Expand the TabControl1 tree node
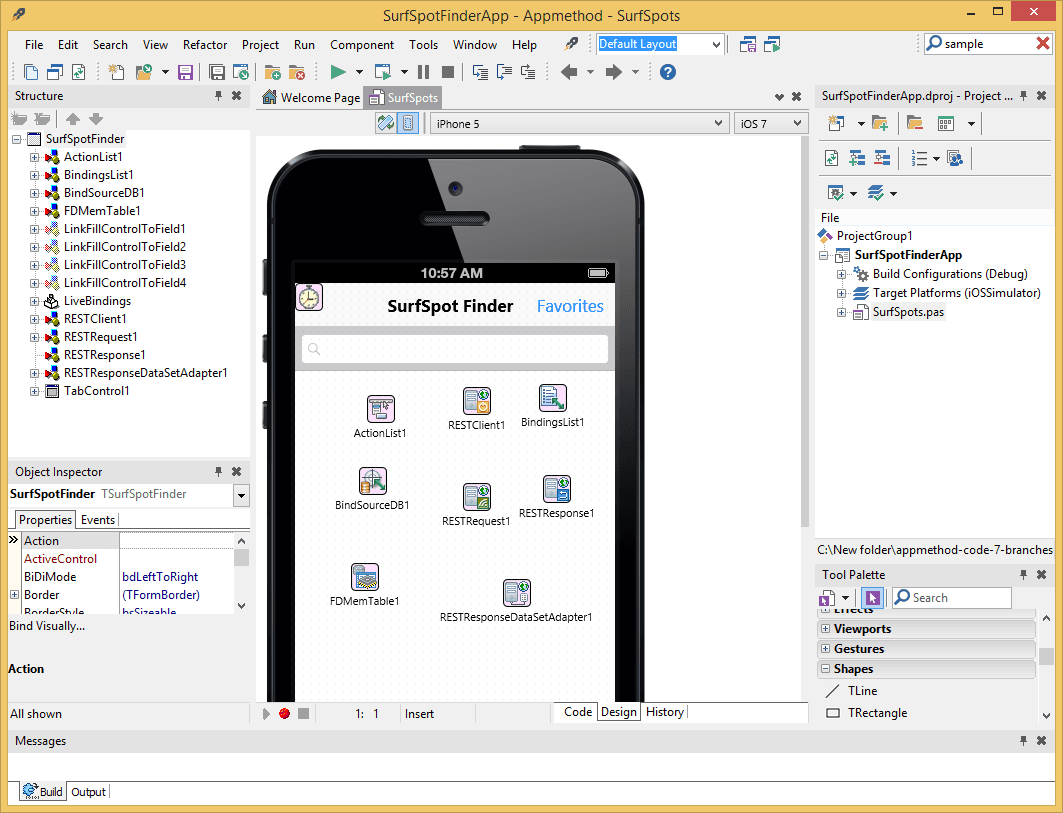The width and height of the screenshot is (1063, 813). (34, 391)
